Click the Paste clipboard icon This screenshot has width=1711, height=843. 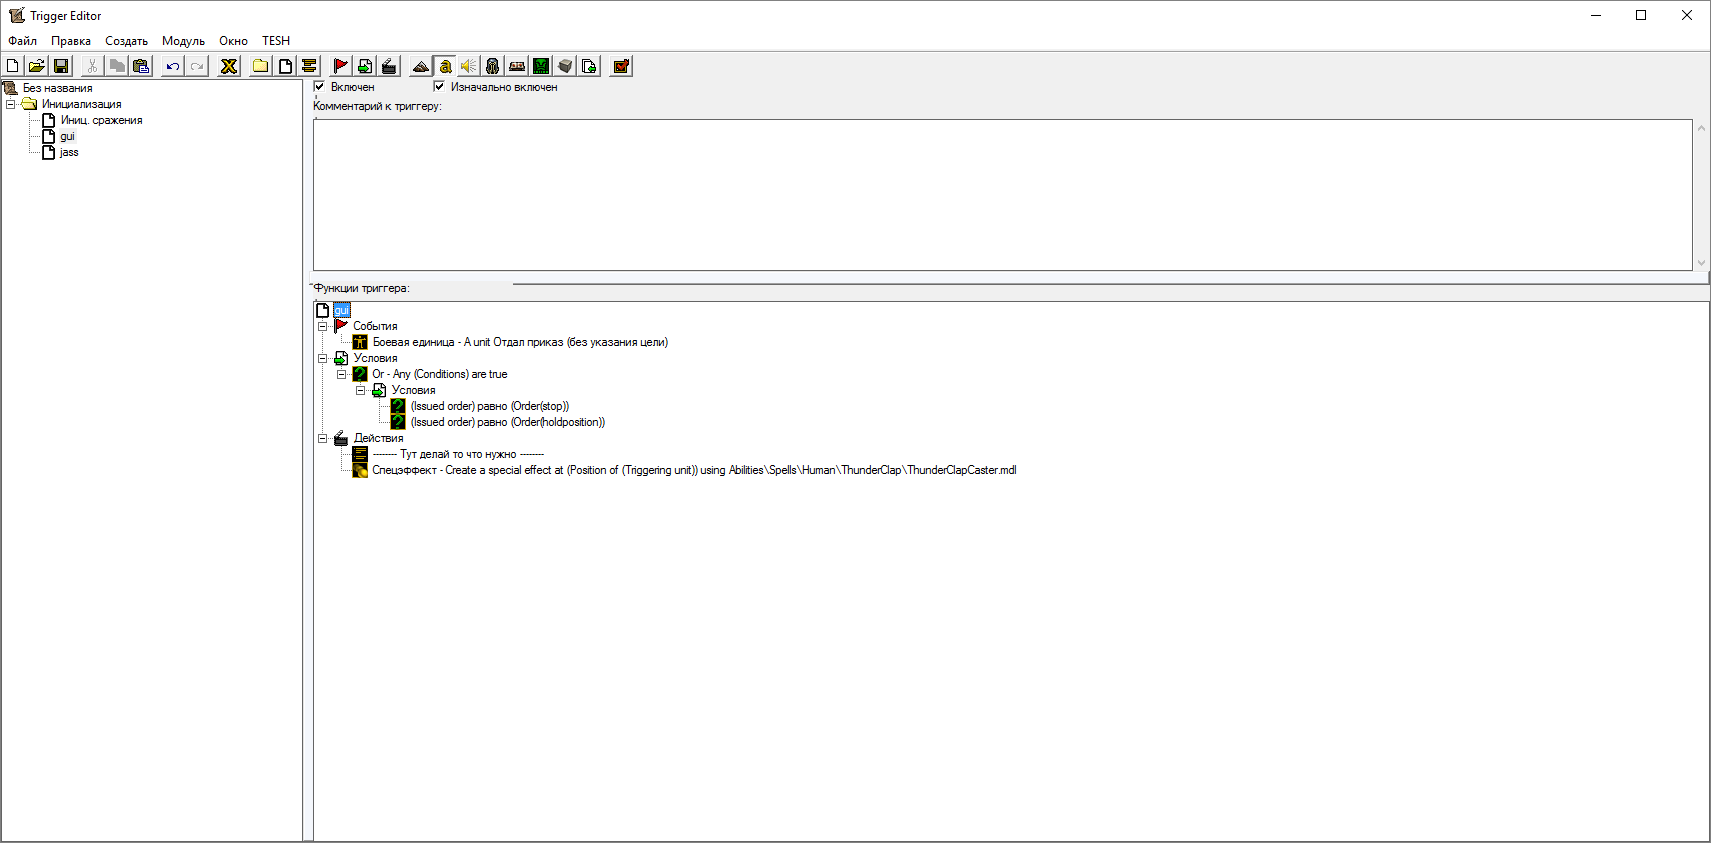click(x=141, y=66)
